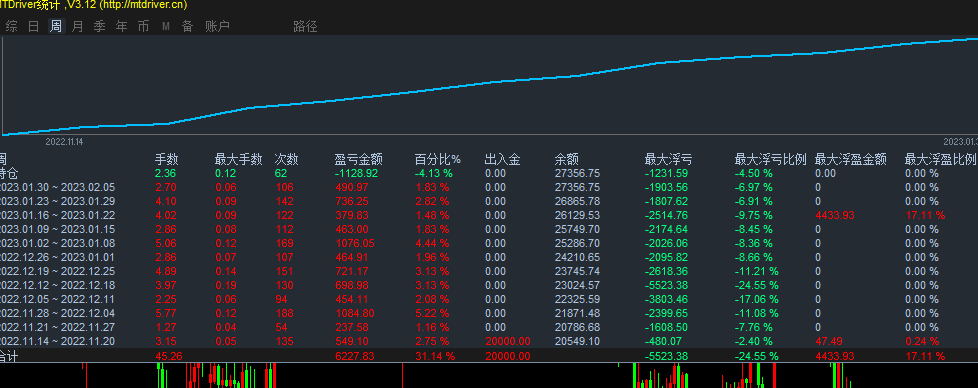Select the 2023.01.16 ~ 2023.01.22 week row

(x=489, y=215)
